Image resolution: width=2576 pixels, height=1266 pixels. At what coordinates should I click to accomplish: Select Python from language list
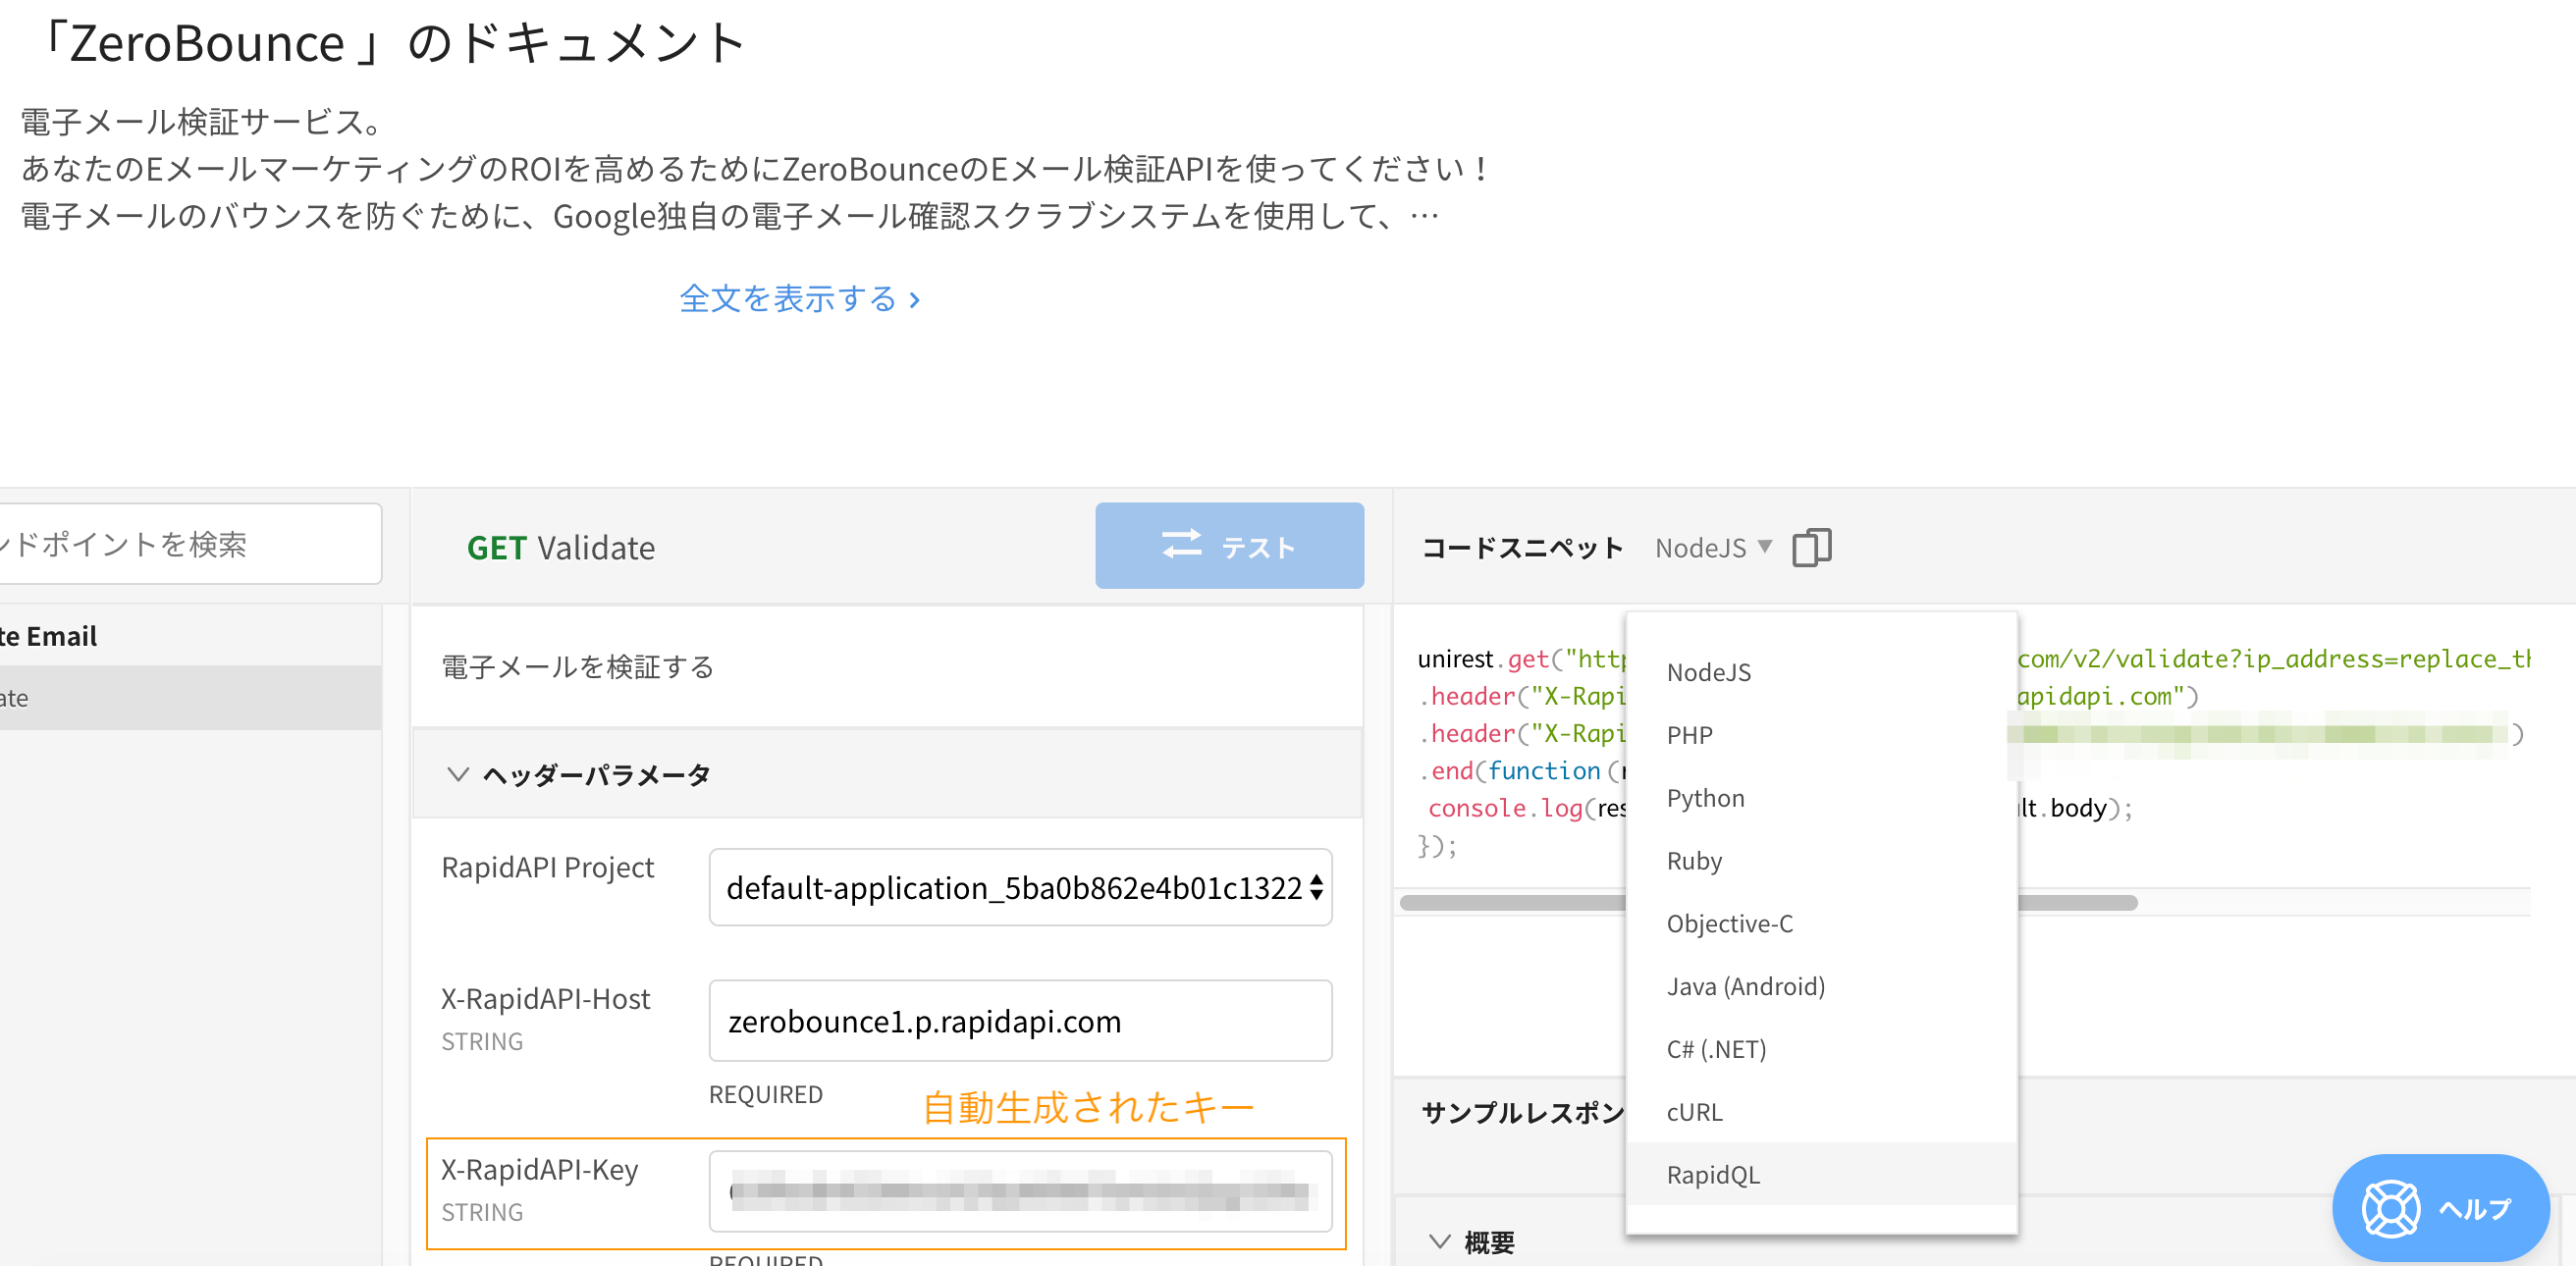point(1705,798)
